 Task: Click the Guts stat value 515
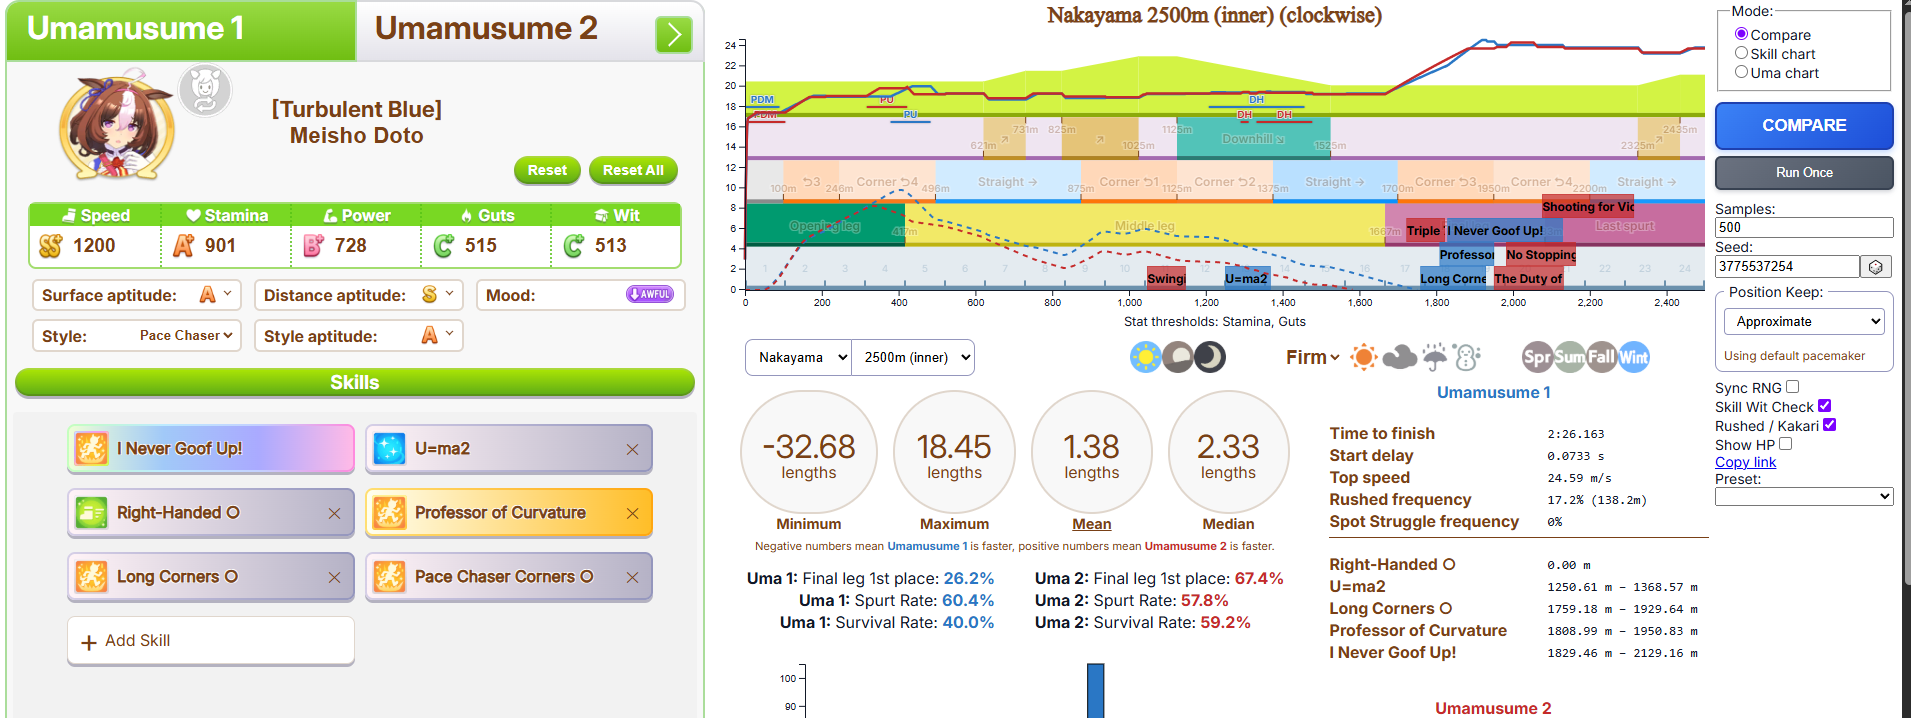click(x=481, y=245)
